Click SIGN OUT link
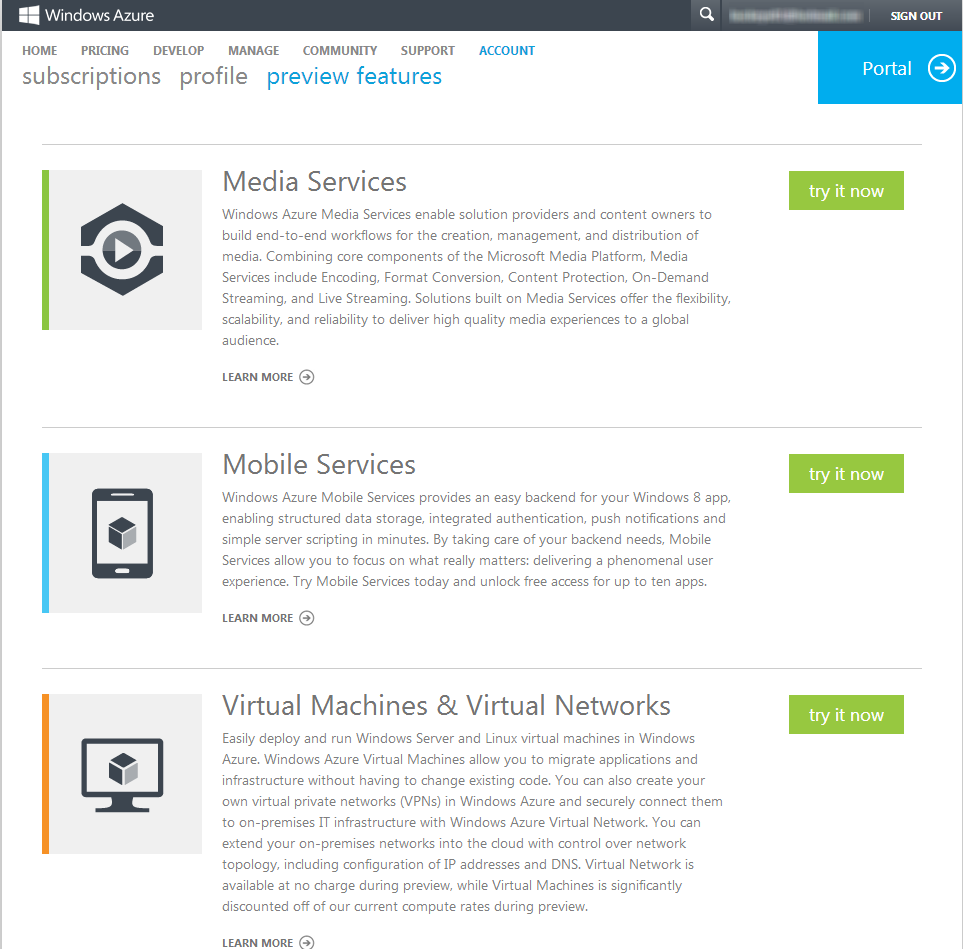The image size is (963, 949). click(916, 16)
